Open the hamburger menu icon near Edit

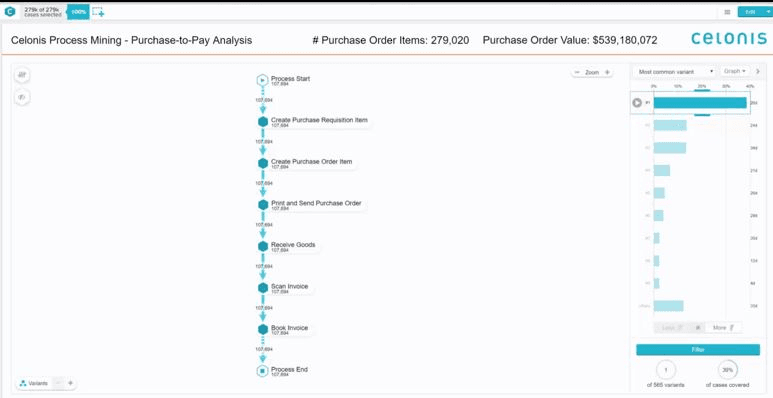tap(727, 12)
